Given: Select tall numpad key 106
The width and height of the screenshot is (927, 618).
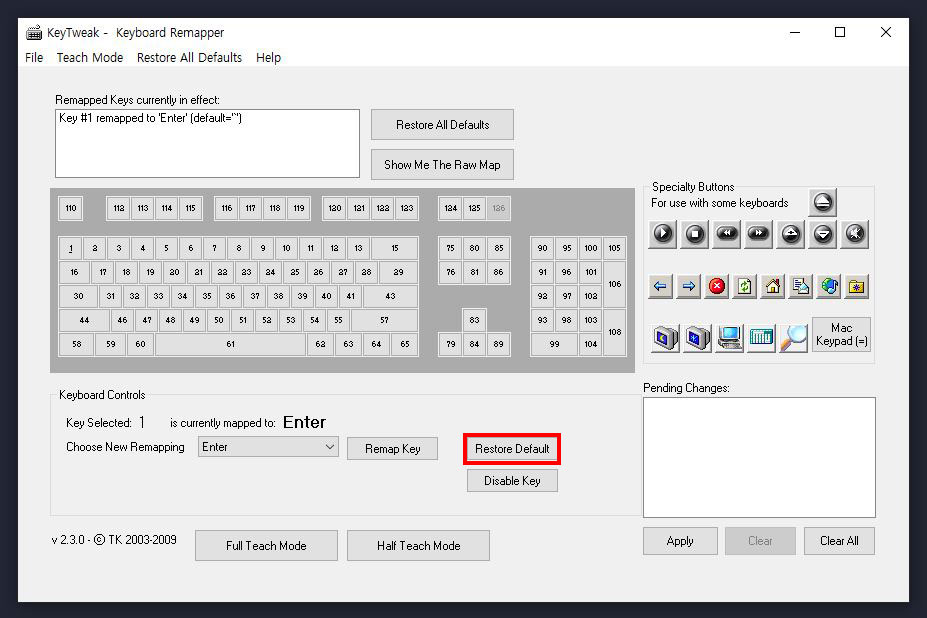Looking at the screenshot, I should (615, 284).
